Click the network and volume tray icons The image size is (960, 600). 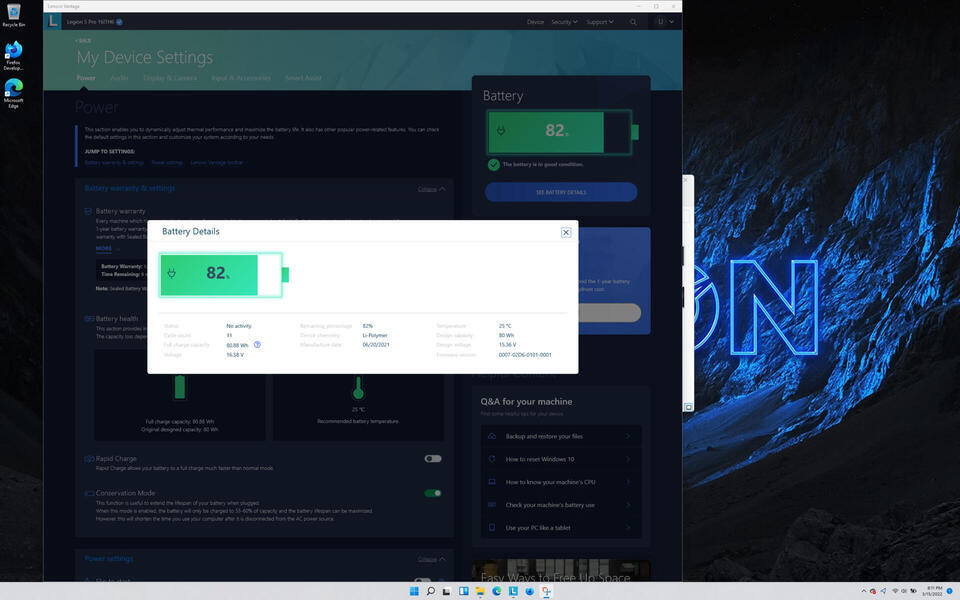click(904, 591)
